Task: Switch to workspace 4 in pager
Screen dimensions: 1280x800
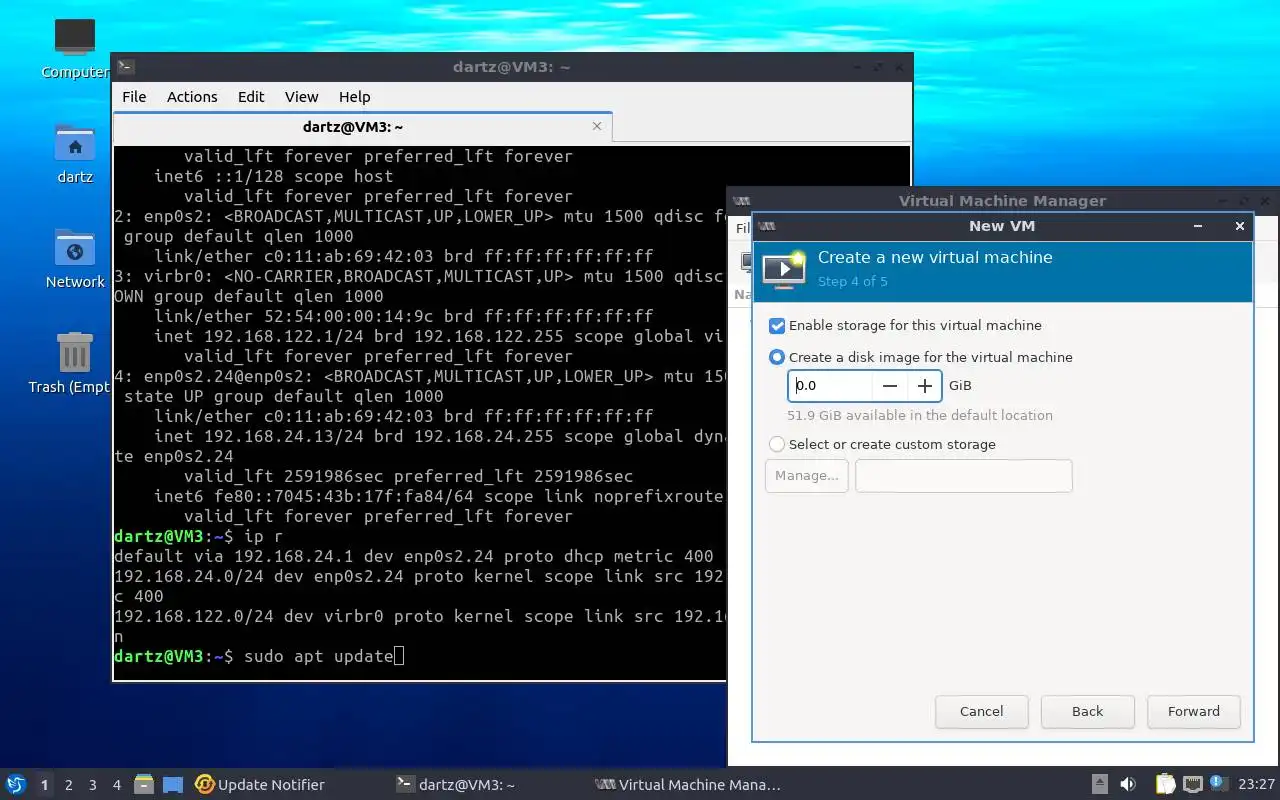Action: coord(116,785)
